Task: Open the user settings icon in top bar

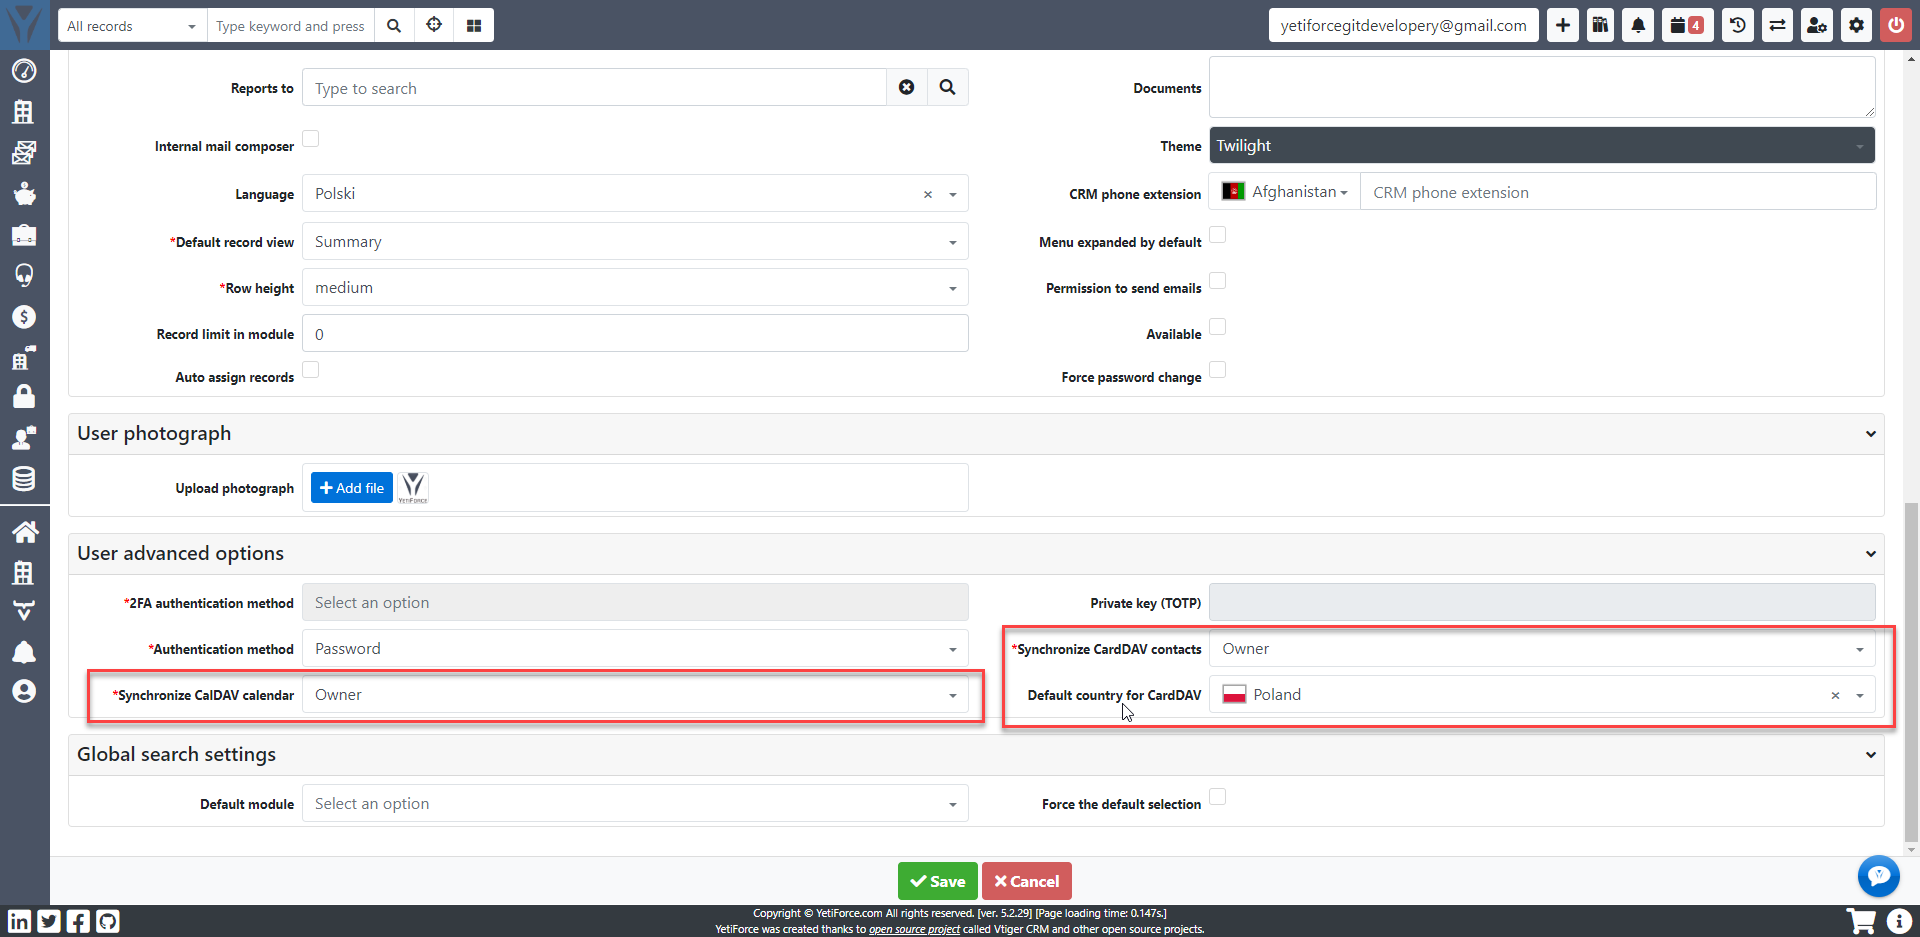Action: [1817, 25]
